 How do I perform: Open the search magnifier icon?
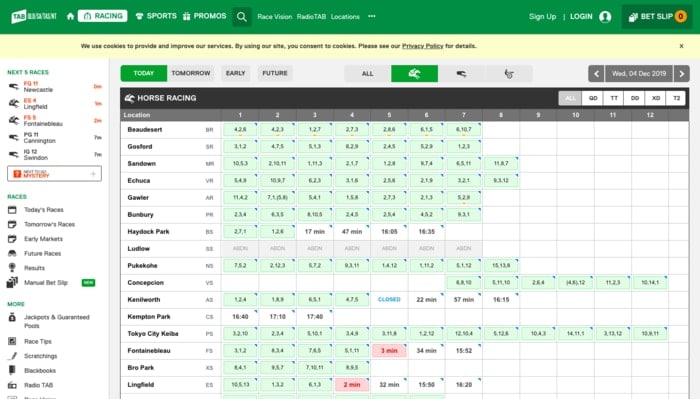[x=242, y=17]
